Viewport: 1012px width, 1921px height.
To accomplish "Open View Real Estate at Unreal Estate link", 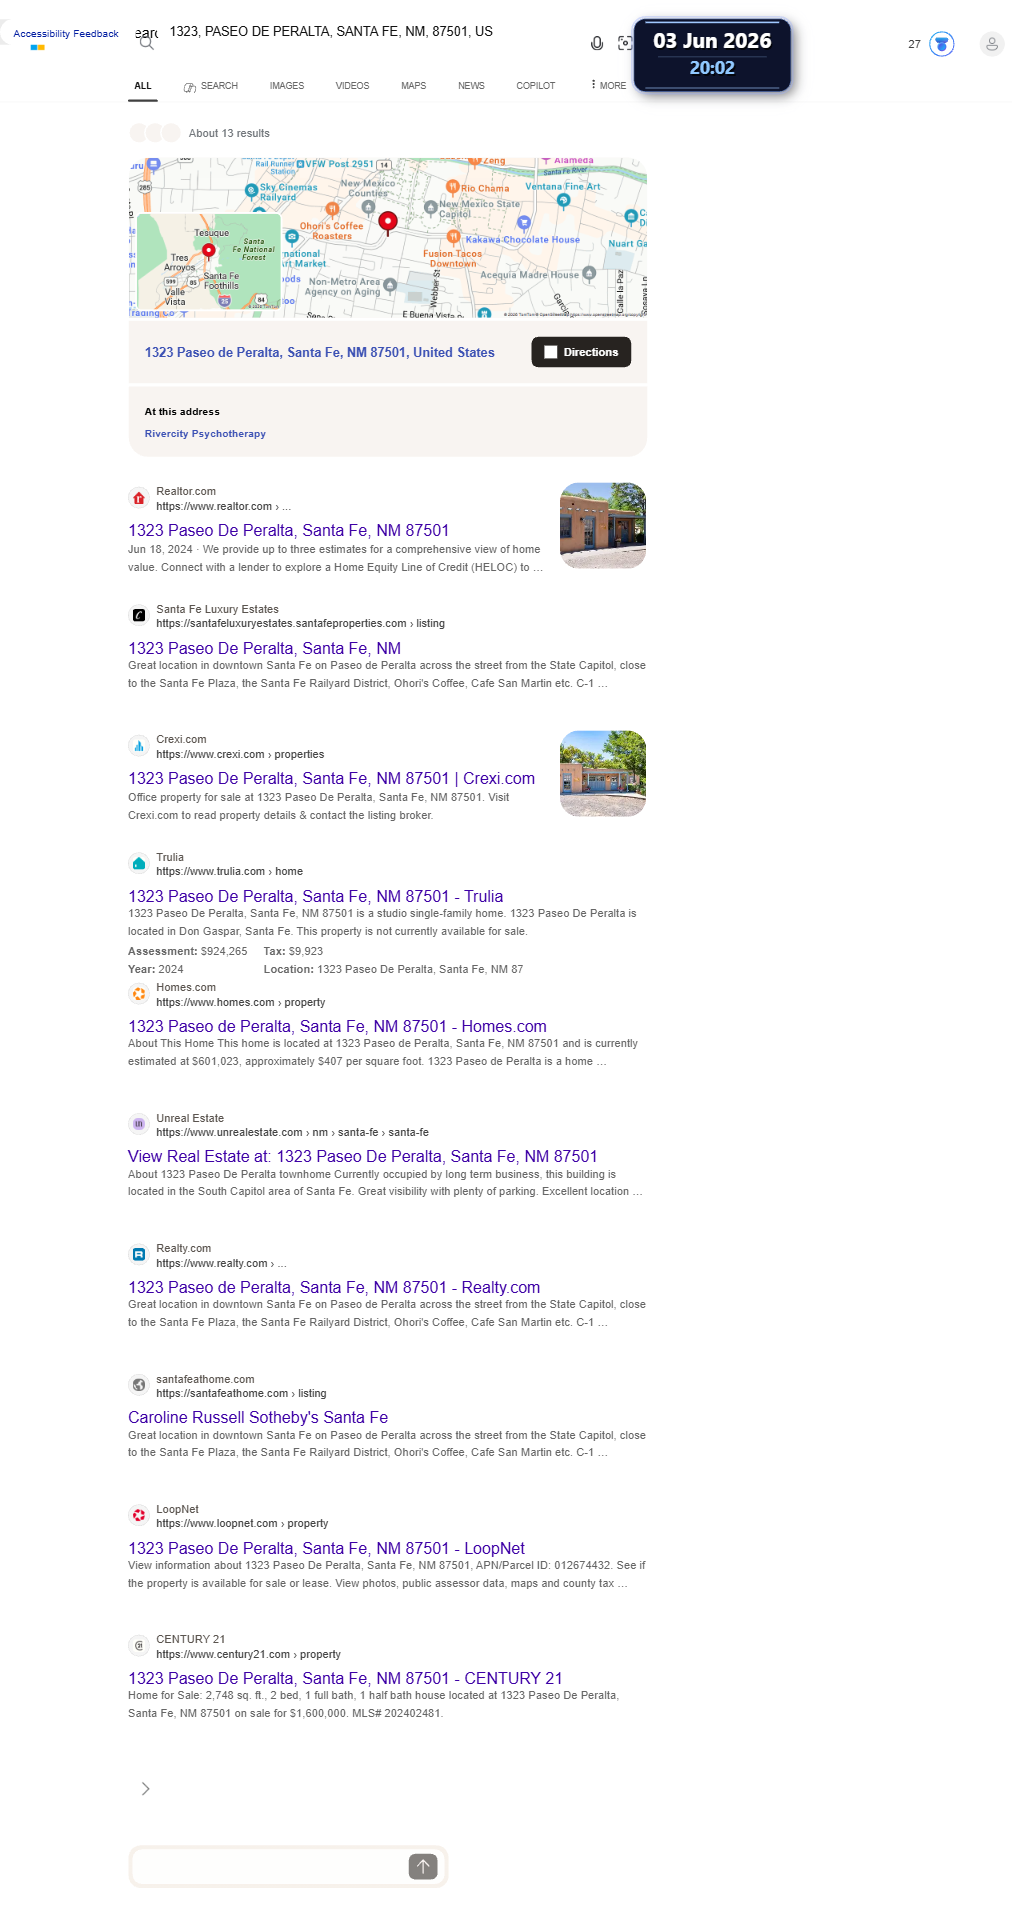I will pyautogui.click(x=363, y=1156).
